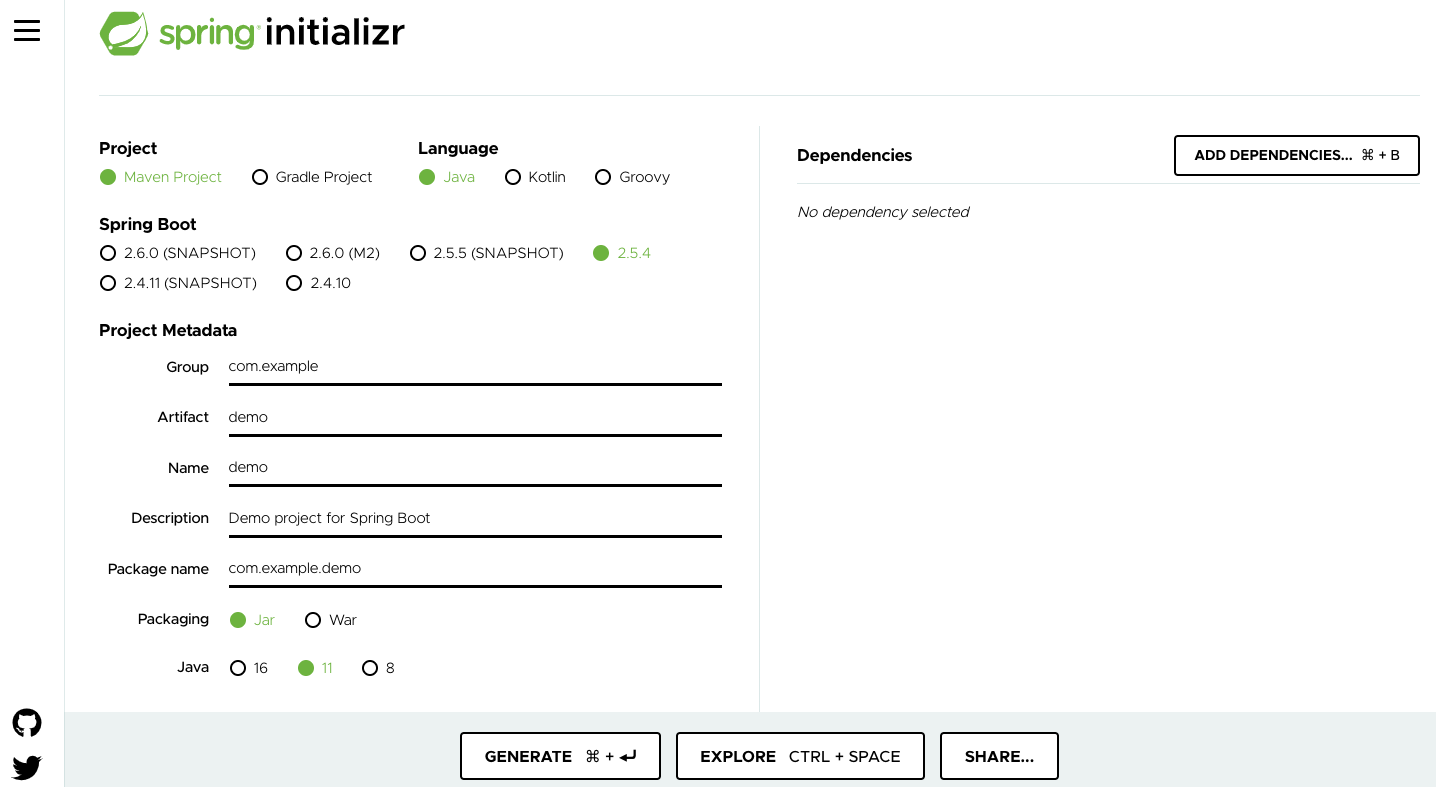Focus the Group input field
Image resolution: width=1436 pixels, height=787 pixels.
point(474,367)
